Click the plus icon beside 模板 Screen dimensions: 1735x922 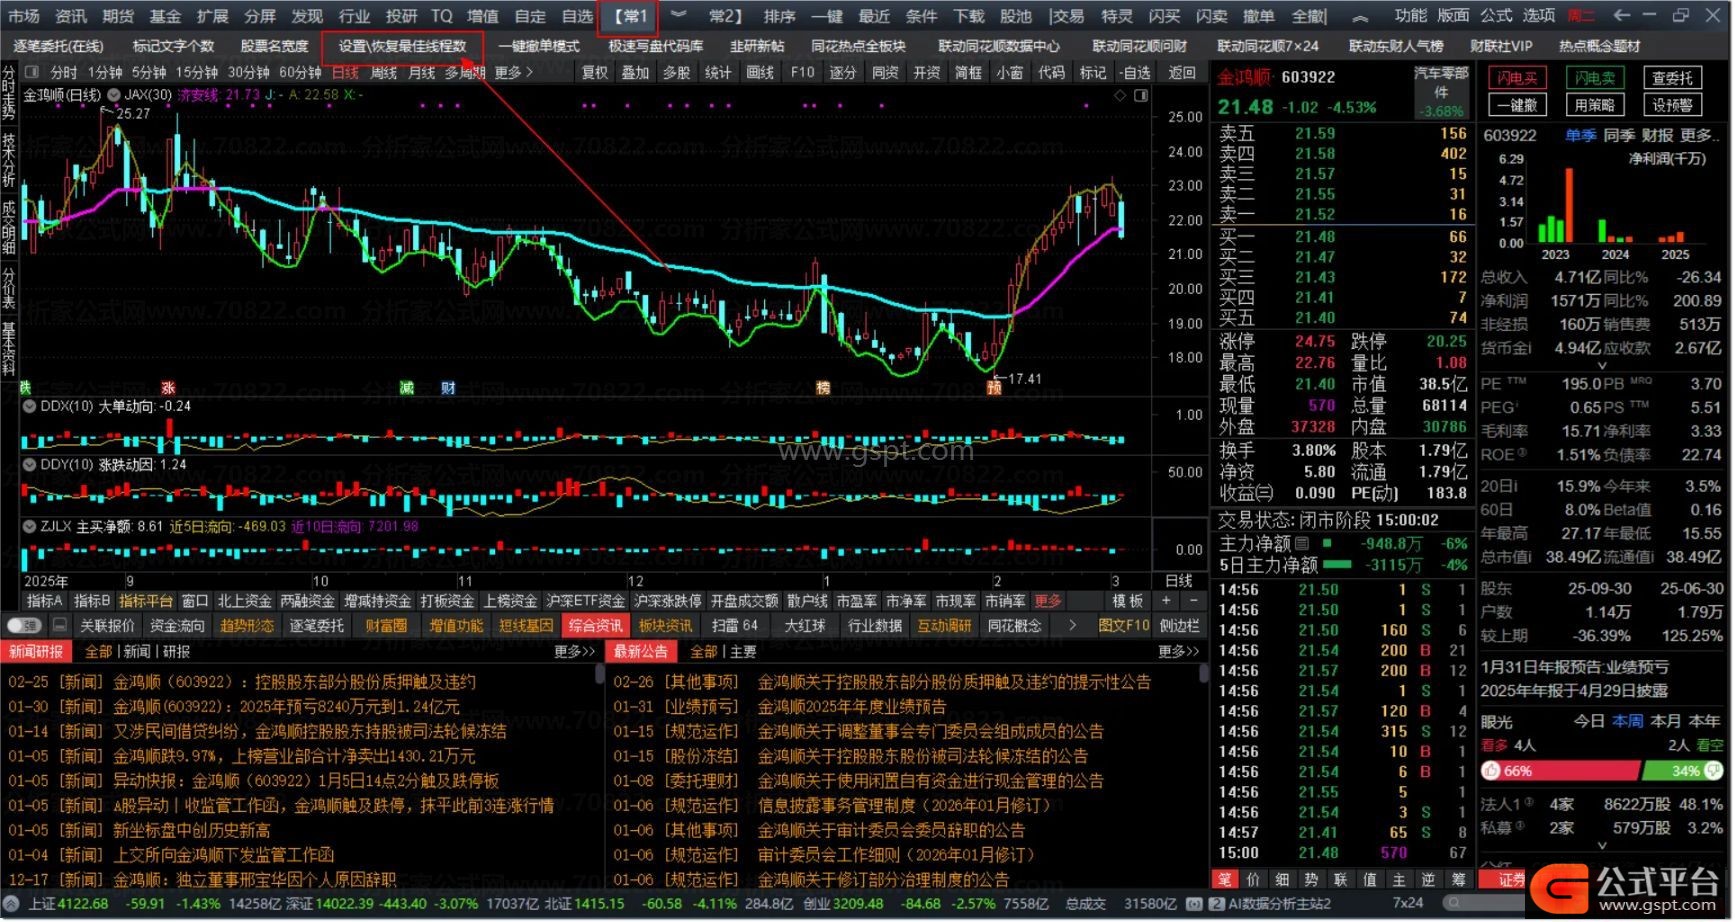(1166, 601)
